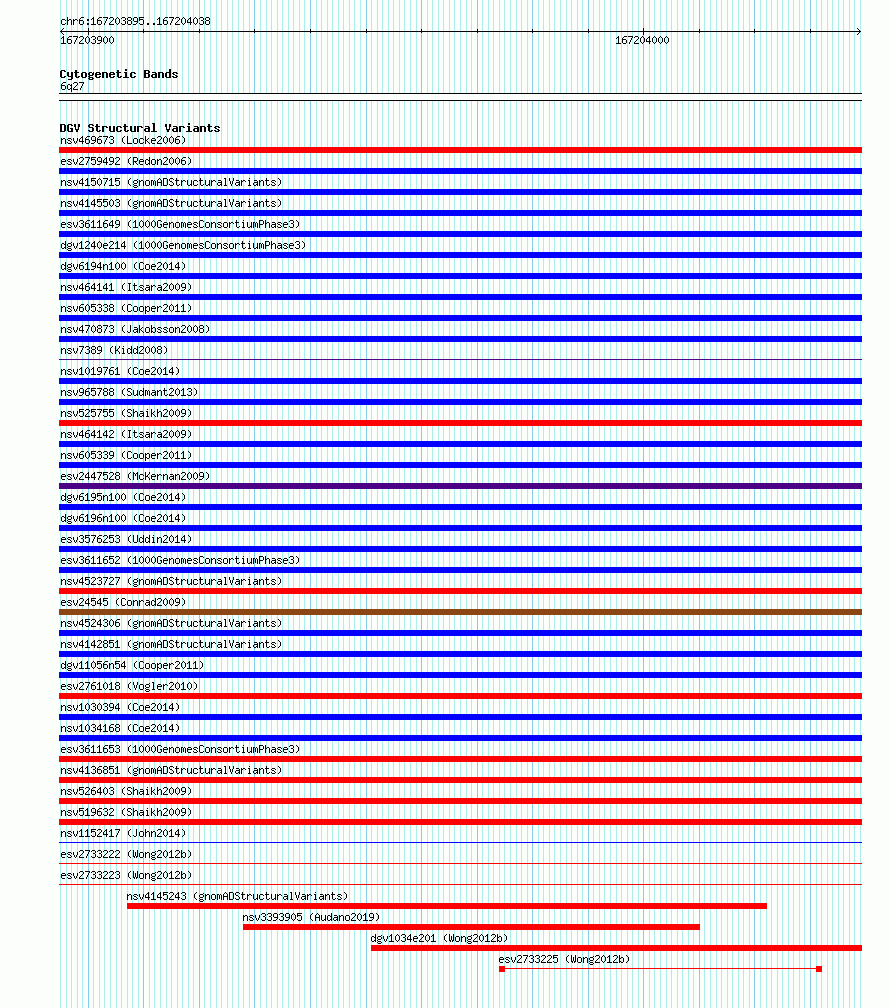Screen dimensions: 890x1008
Task: Click esv3611649 (1000GenomesConsortiumPhase3) label
Action: coord(180,224)
